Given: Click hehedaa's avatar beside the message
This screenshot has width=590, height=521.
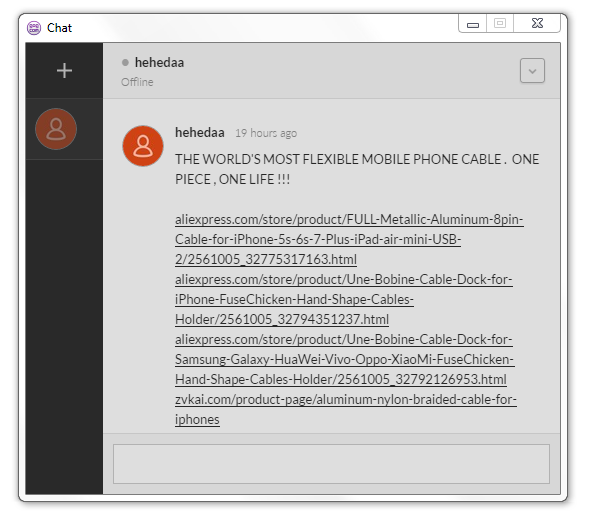Looking at the screenshot, I should point(143,146).
